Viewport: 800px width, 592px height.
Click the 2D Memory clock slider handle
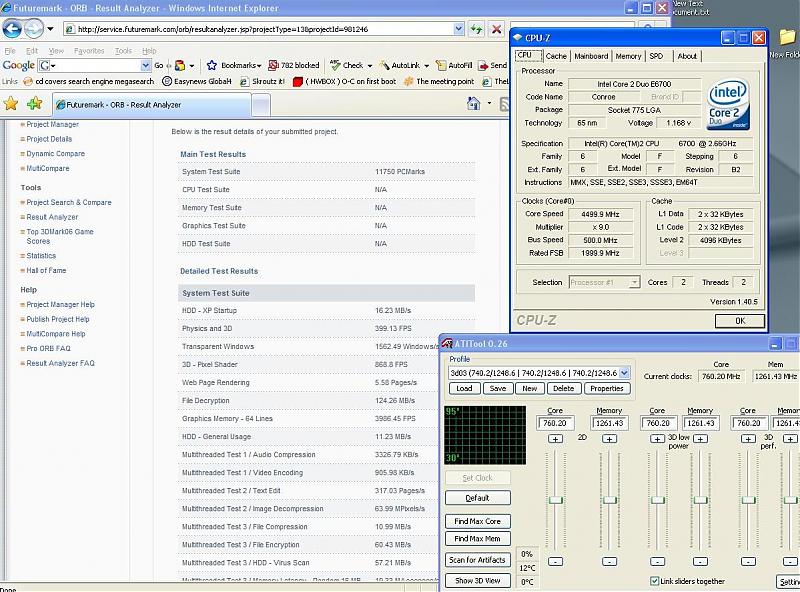pyautogui.click(x=610, y=500)
